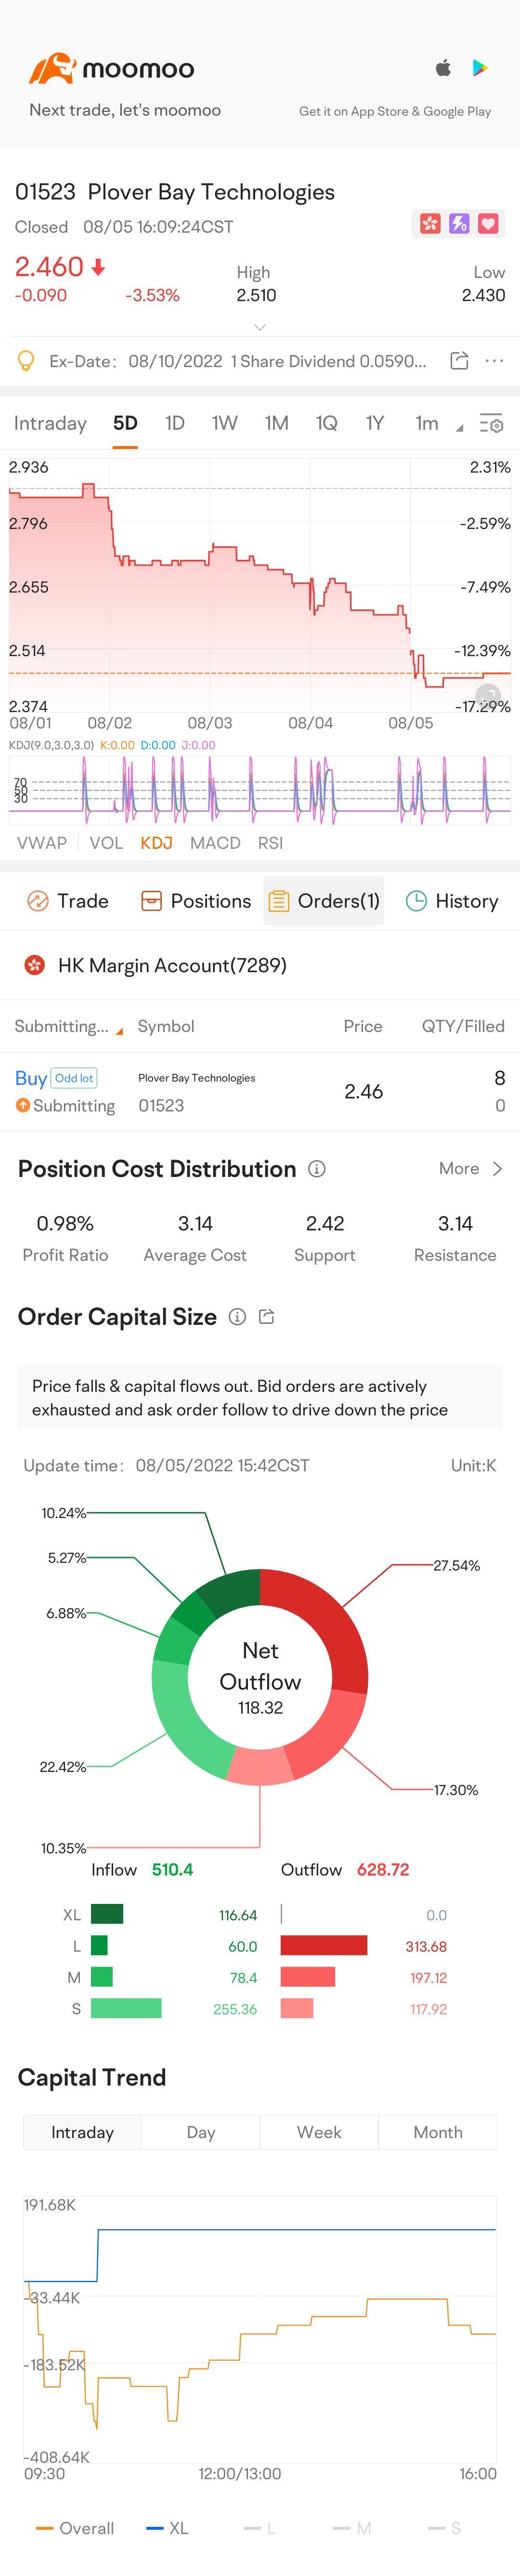Enable the KDJ indicator
Viewport: 520px width, 2576px height.
156,843
